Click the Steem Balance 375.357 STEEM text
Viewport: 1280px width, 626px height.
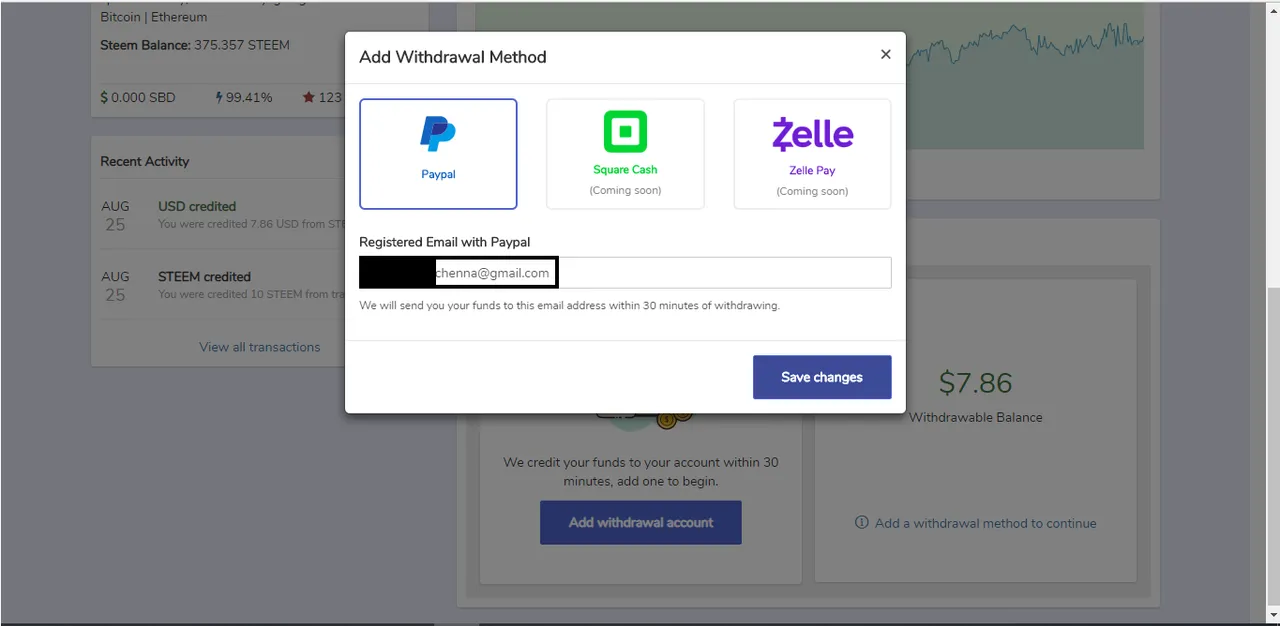[195, 45]
